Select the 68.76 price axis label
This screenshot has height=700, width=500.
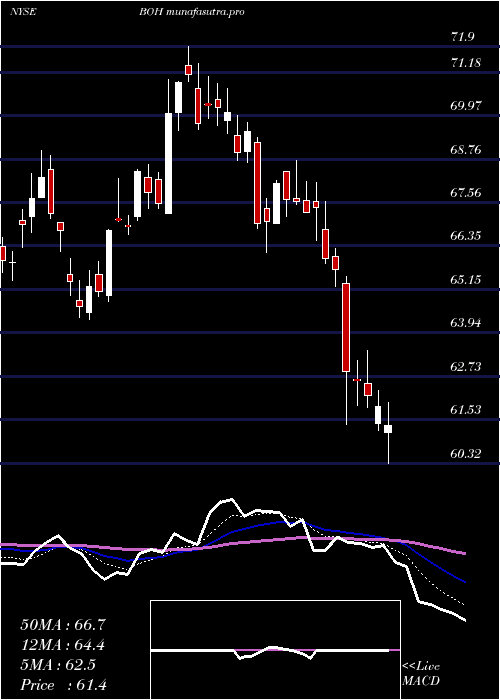click(466, 150)
